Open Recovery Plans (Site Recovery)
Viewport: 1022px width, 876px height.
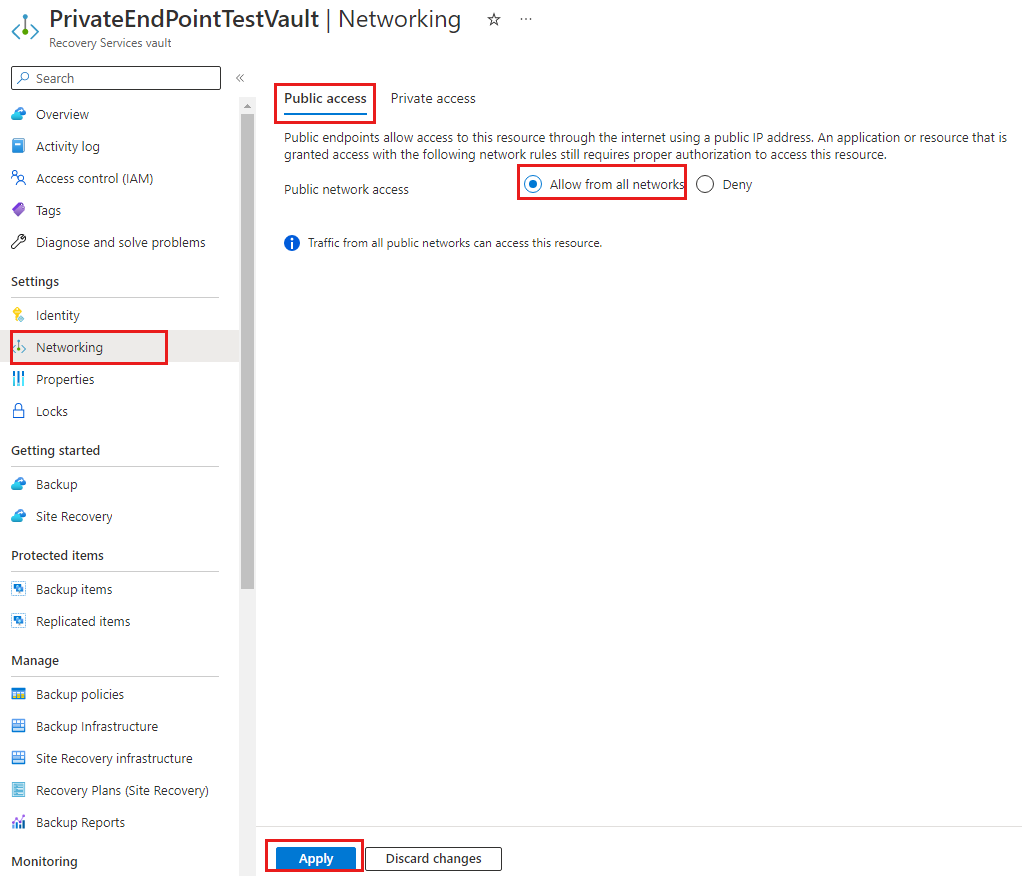tap(123, 791)
